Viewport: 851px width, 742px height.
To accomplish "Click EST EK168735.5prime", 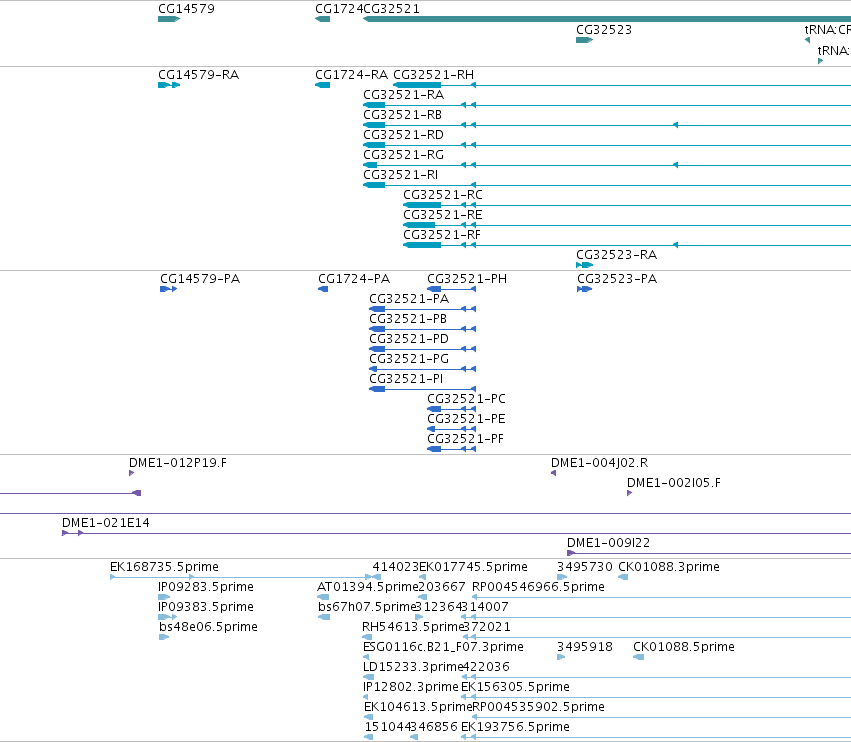I will [164, 567].
